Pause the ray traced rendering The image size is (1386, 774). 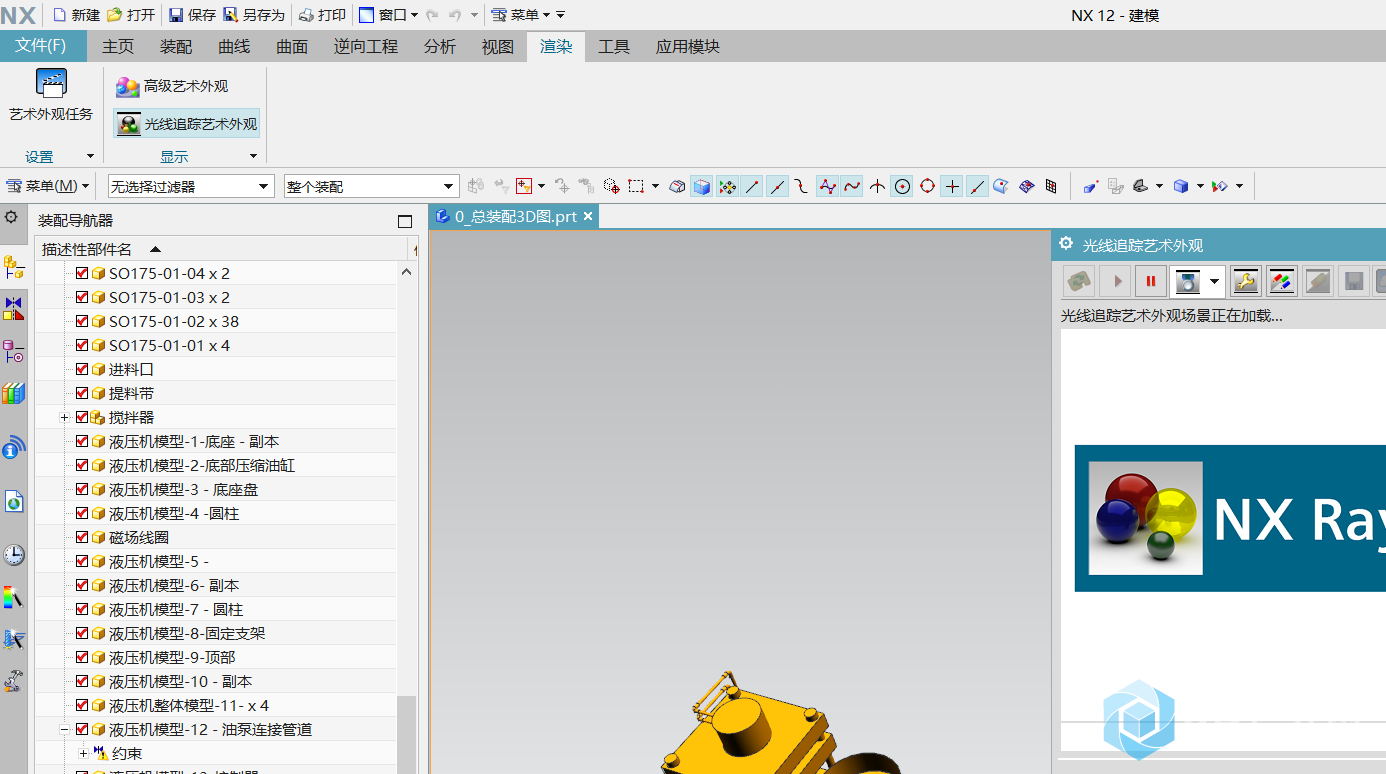click(x=1151, y=282)
